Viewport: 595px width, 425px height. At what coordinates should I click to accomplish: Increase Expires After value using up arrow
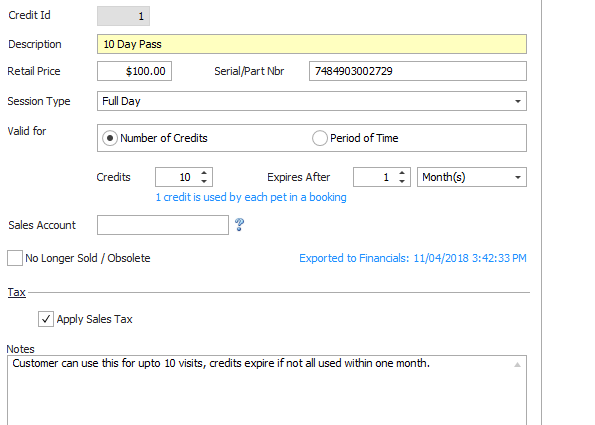tap(402, 173)
